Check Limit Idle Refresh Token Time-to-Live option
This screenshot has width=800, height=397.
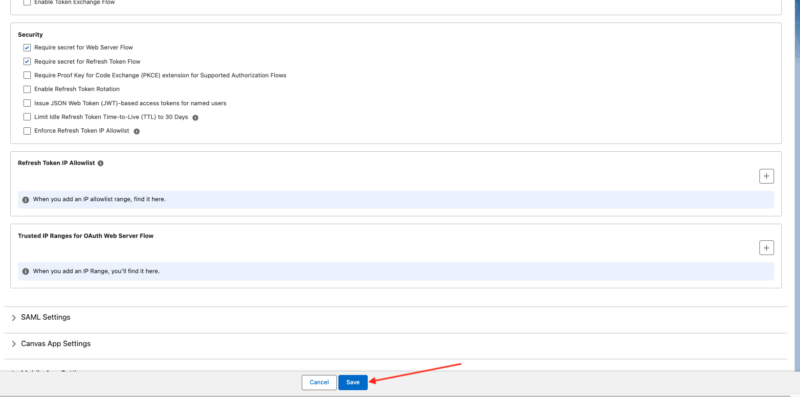click(27, 117)
